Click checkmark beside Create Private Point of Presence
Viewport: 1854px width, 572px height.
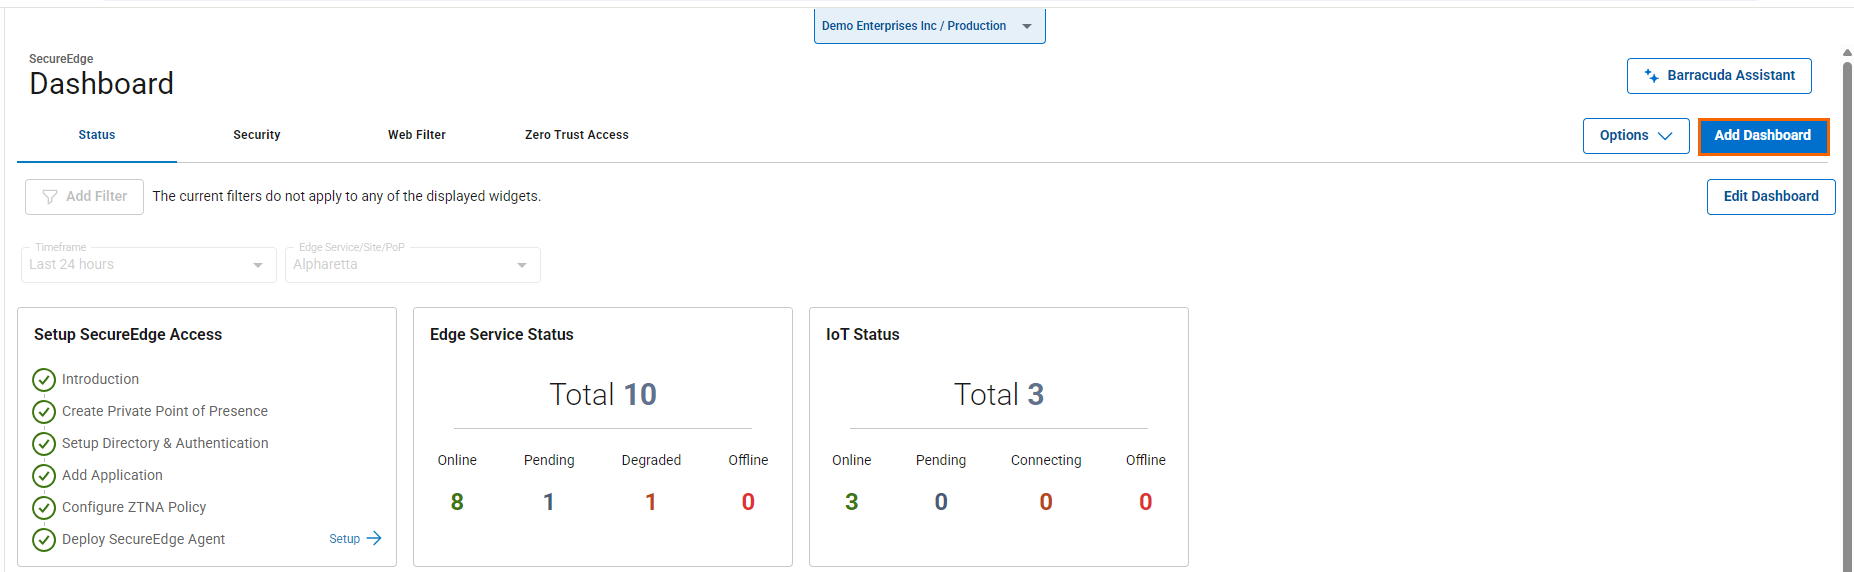click(x=44, y=412)
